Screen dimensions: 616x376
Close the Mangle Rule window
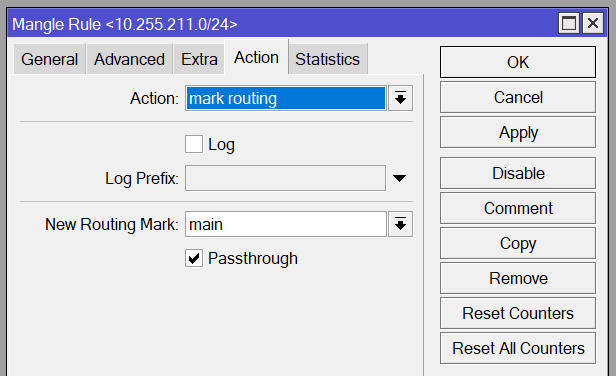(593, 23)
